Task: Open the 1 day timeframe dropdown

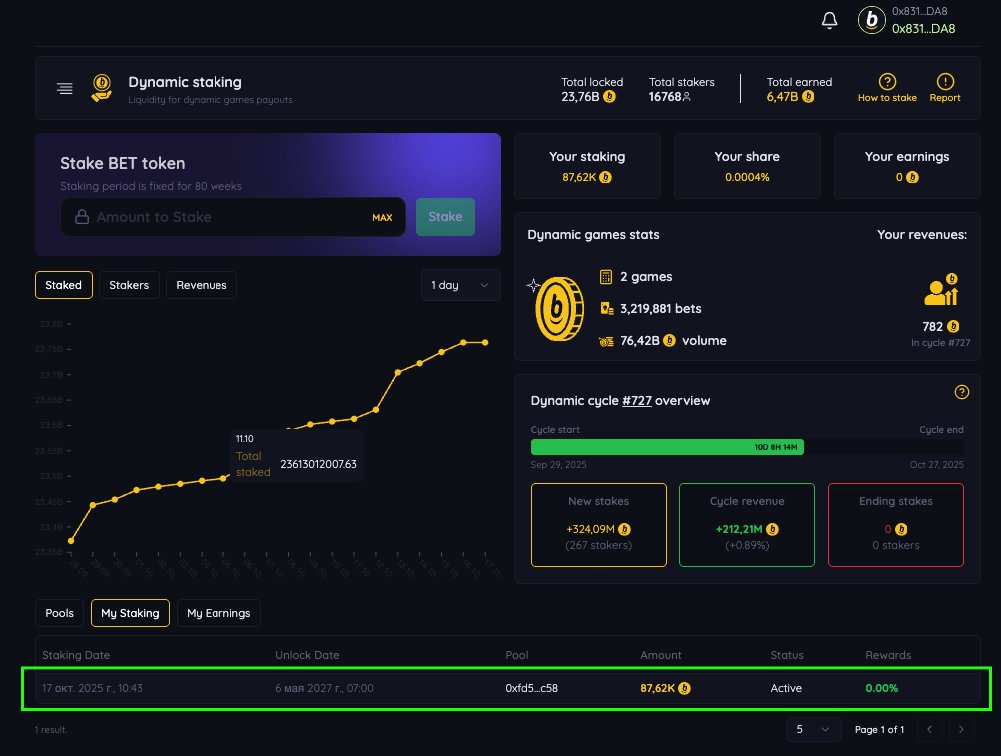Action: point(460,285)
